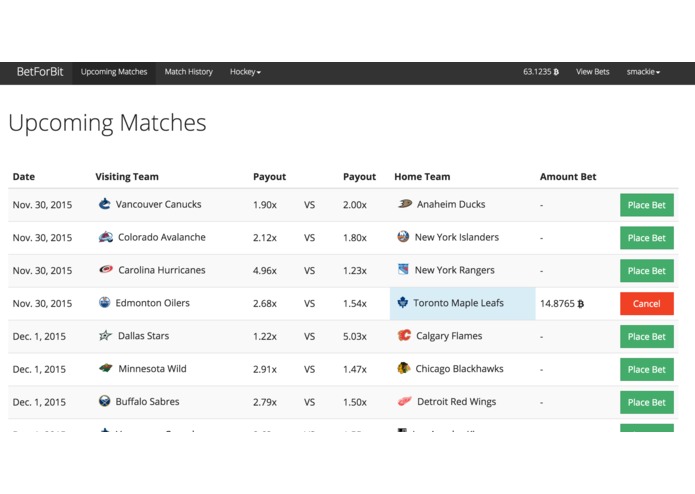Image resolution: width=695 pixels, height=494 pixels.
Task: Click the Minnesota Wild team logo
Action: tap(106, 368)
